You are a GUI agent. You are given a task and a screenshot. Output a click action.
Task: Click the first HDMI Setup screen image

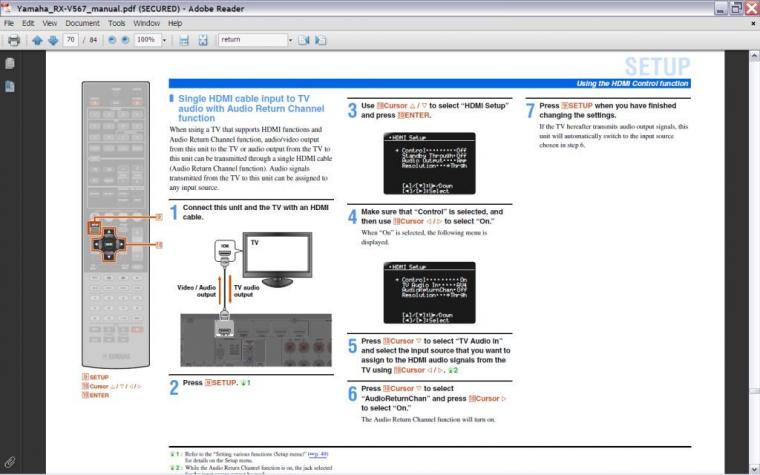(x=429, y=163)
